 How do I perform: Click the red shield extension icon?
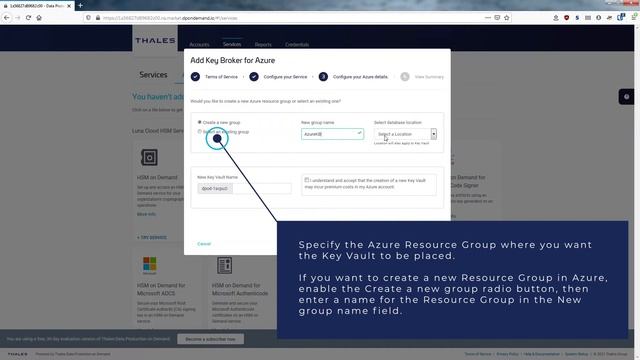[567, 18]
